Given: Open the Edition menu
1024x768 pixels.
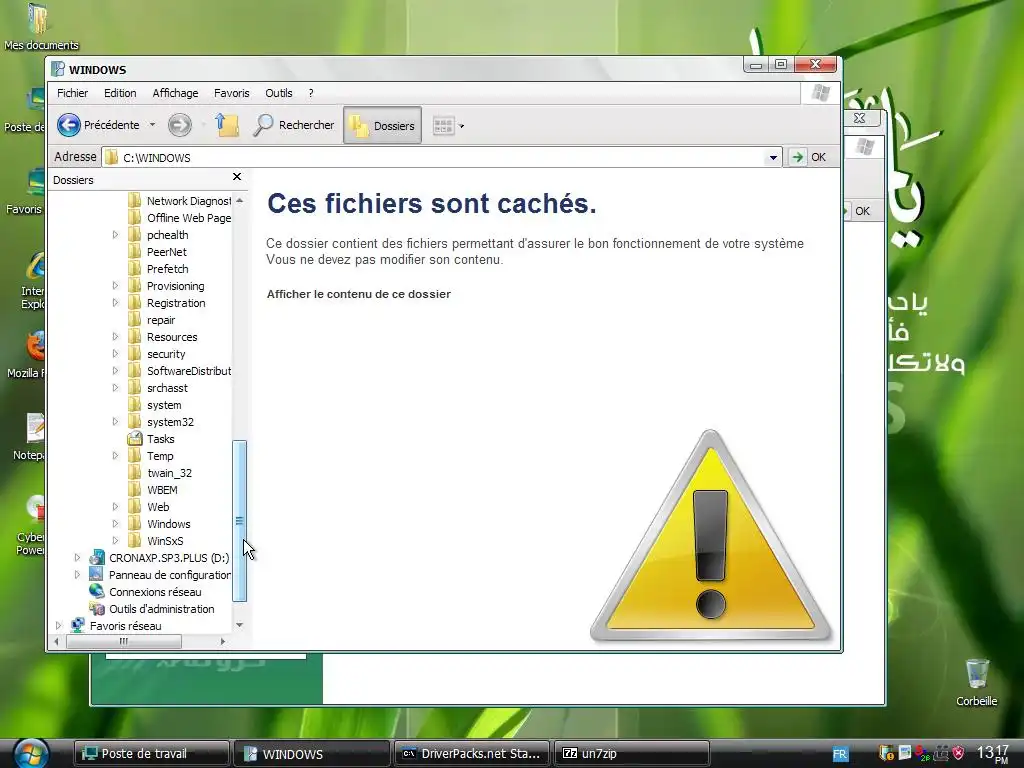Looking at the screenshot, I should [x=120, y=93].
